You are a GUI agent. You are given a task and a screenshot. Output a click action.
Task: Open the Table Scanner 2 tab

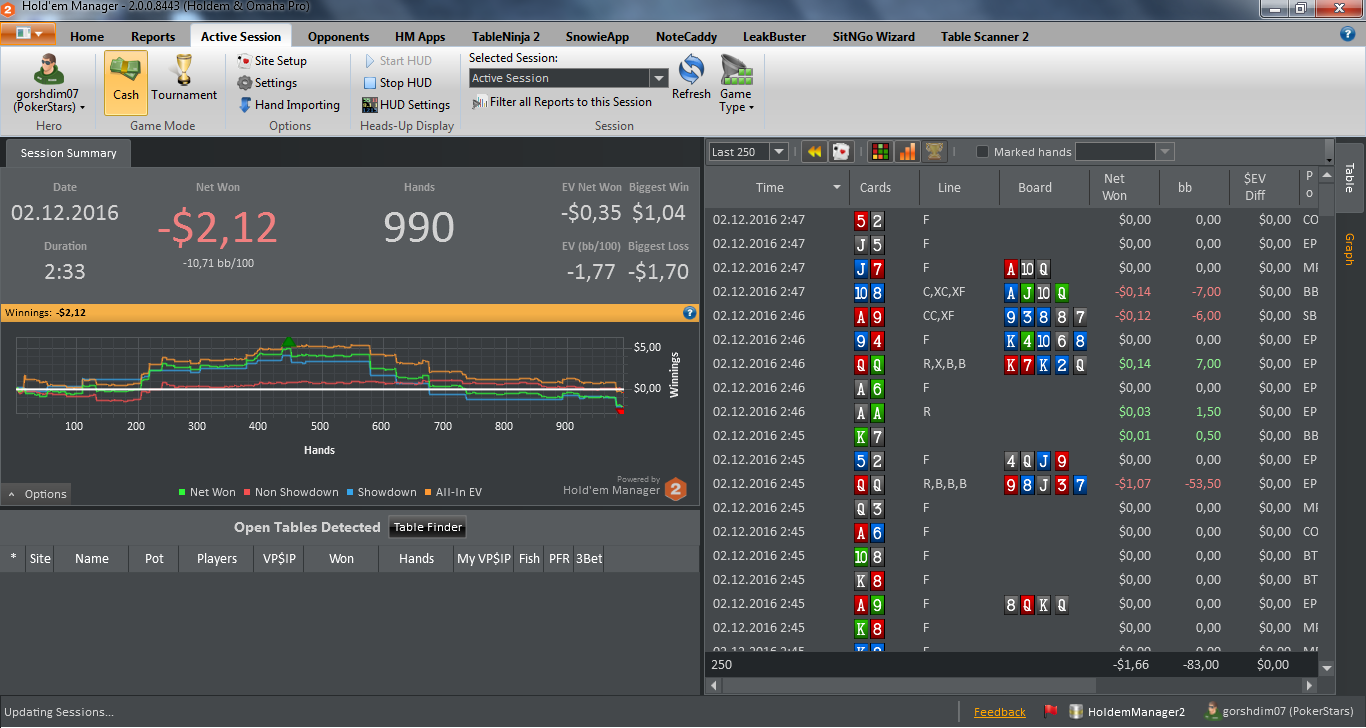tap(985, 37)
